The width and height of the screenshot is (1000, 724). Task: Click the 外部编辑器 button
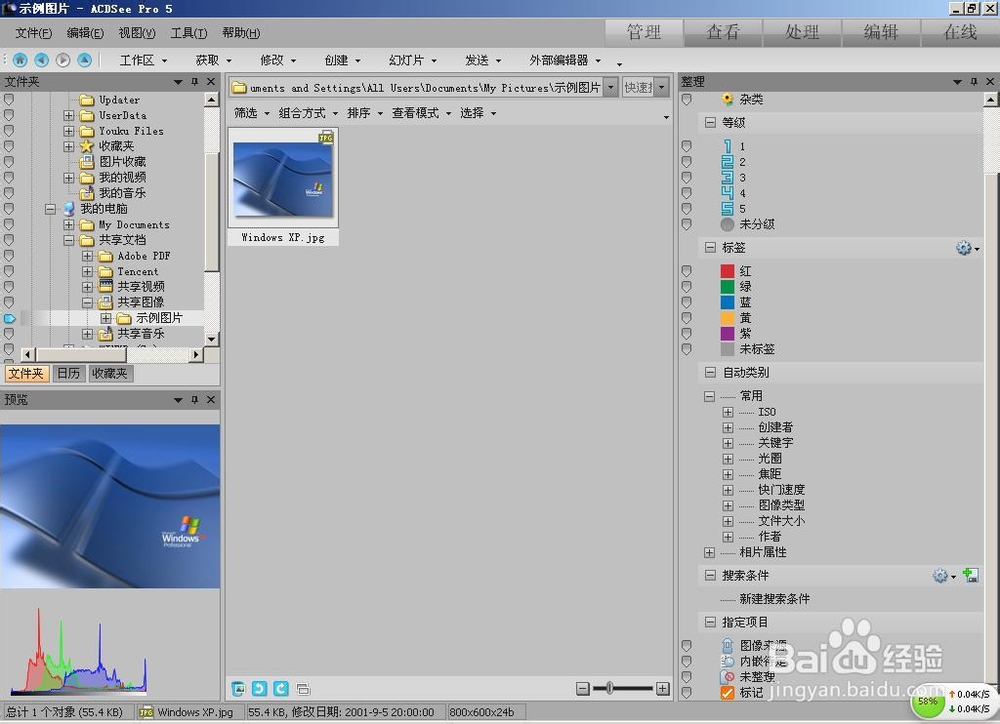coord(565,61)
